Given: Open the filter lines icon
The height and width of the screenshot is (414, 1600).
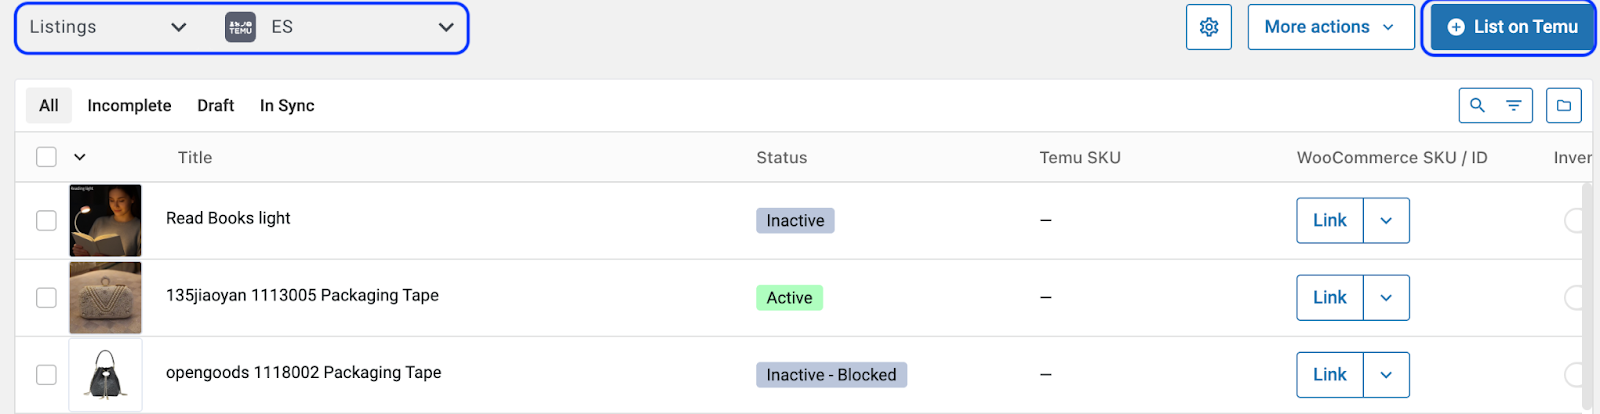Looking at the screenshot, I should point(1514,105).
